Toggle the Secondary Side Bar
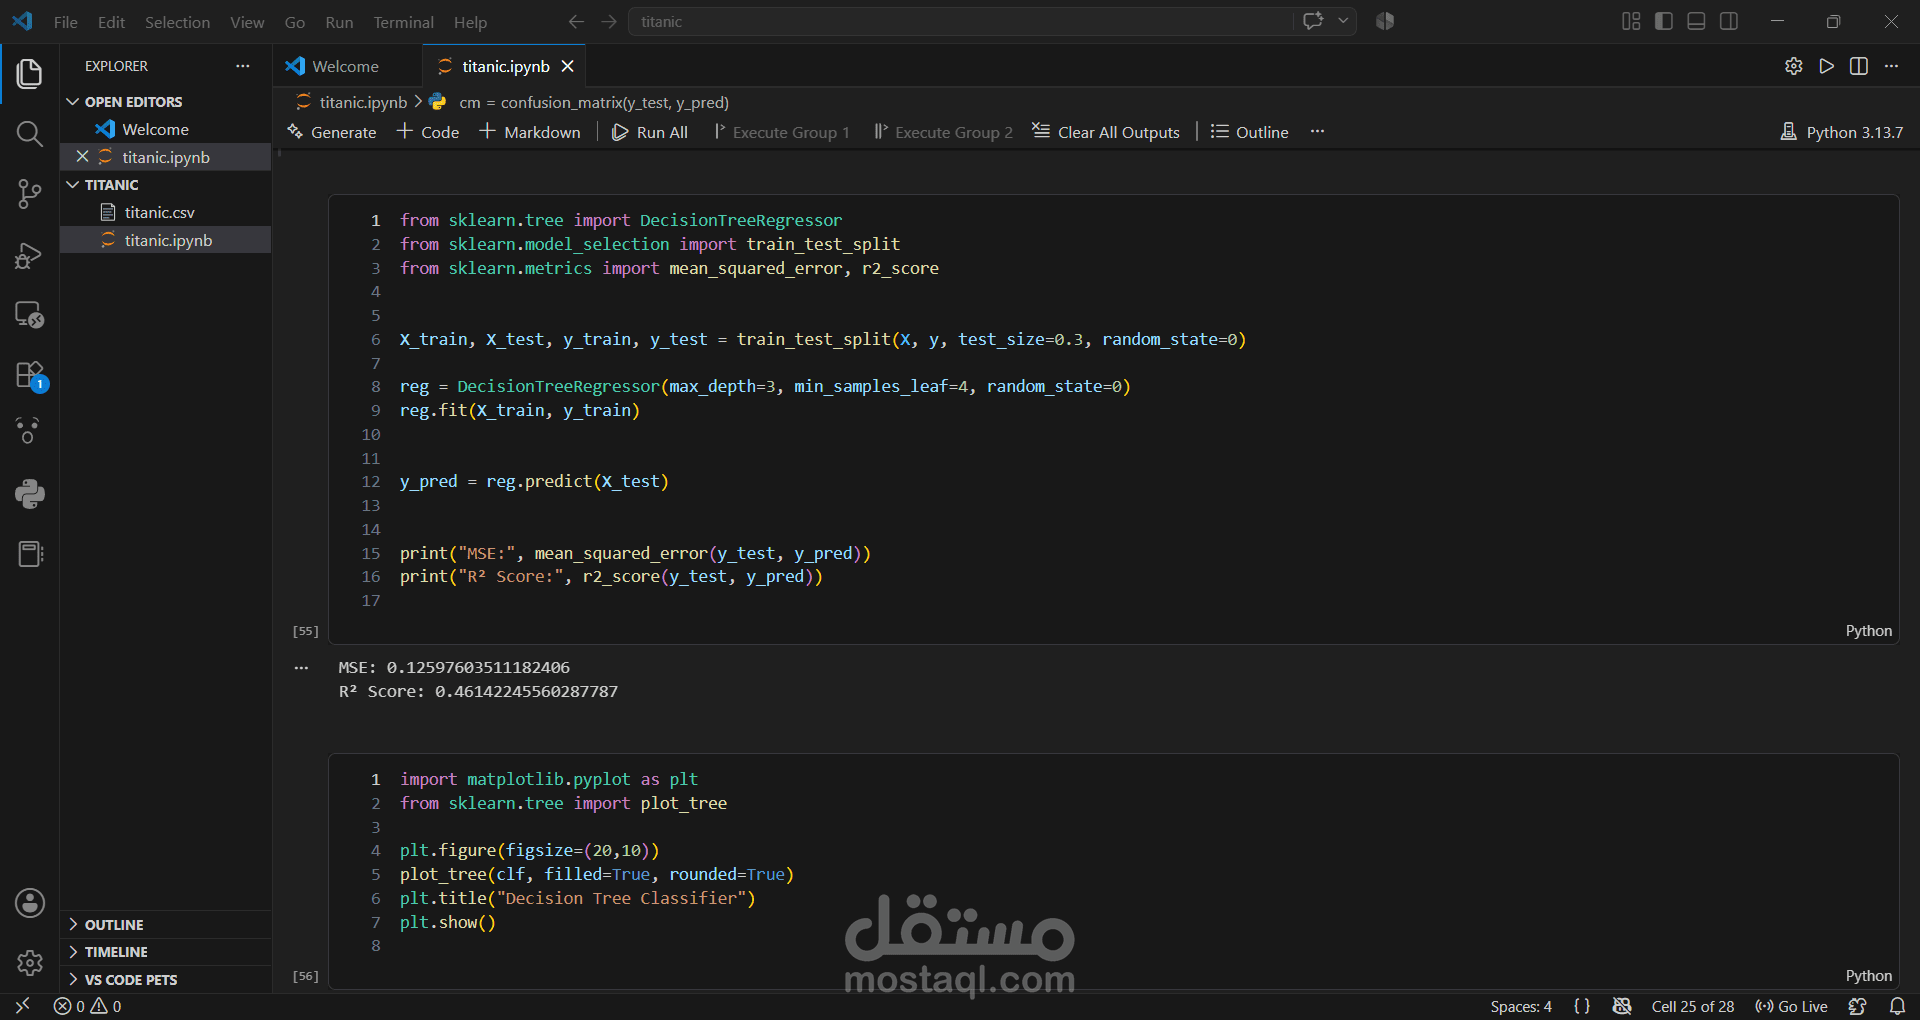The height and width of the screenshot is (1020, 1920). pyautogui.click(x=1729, y=21)
